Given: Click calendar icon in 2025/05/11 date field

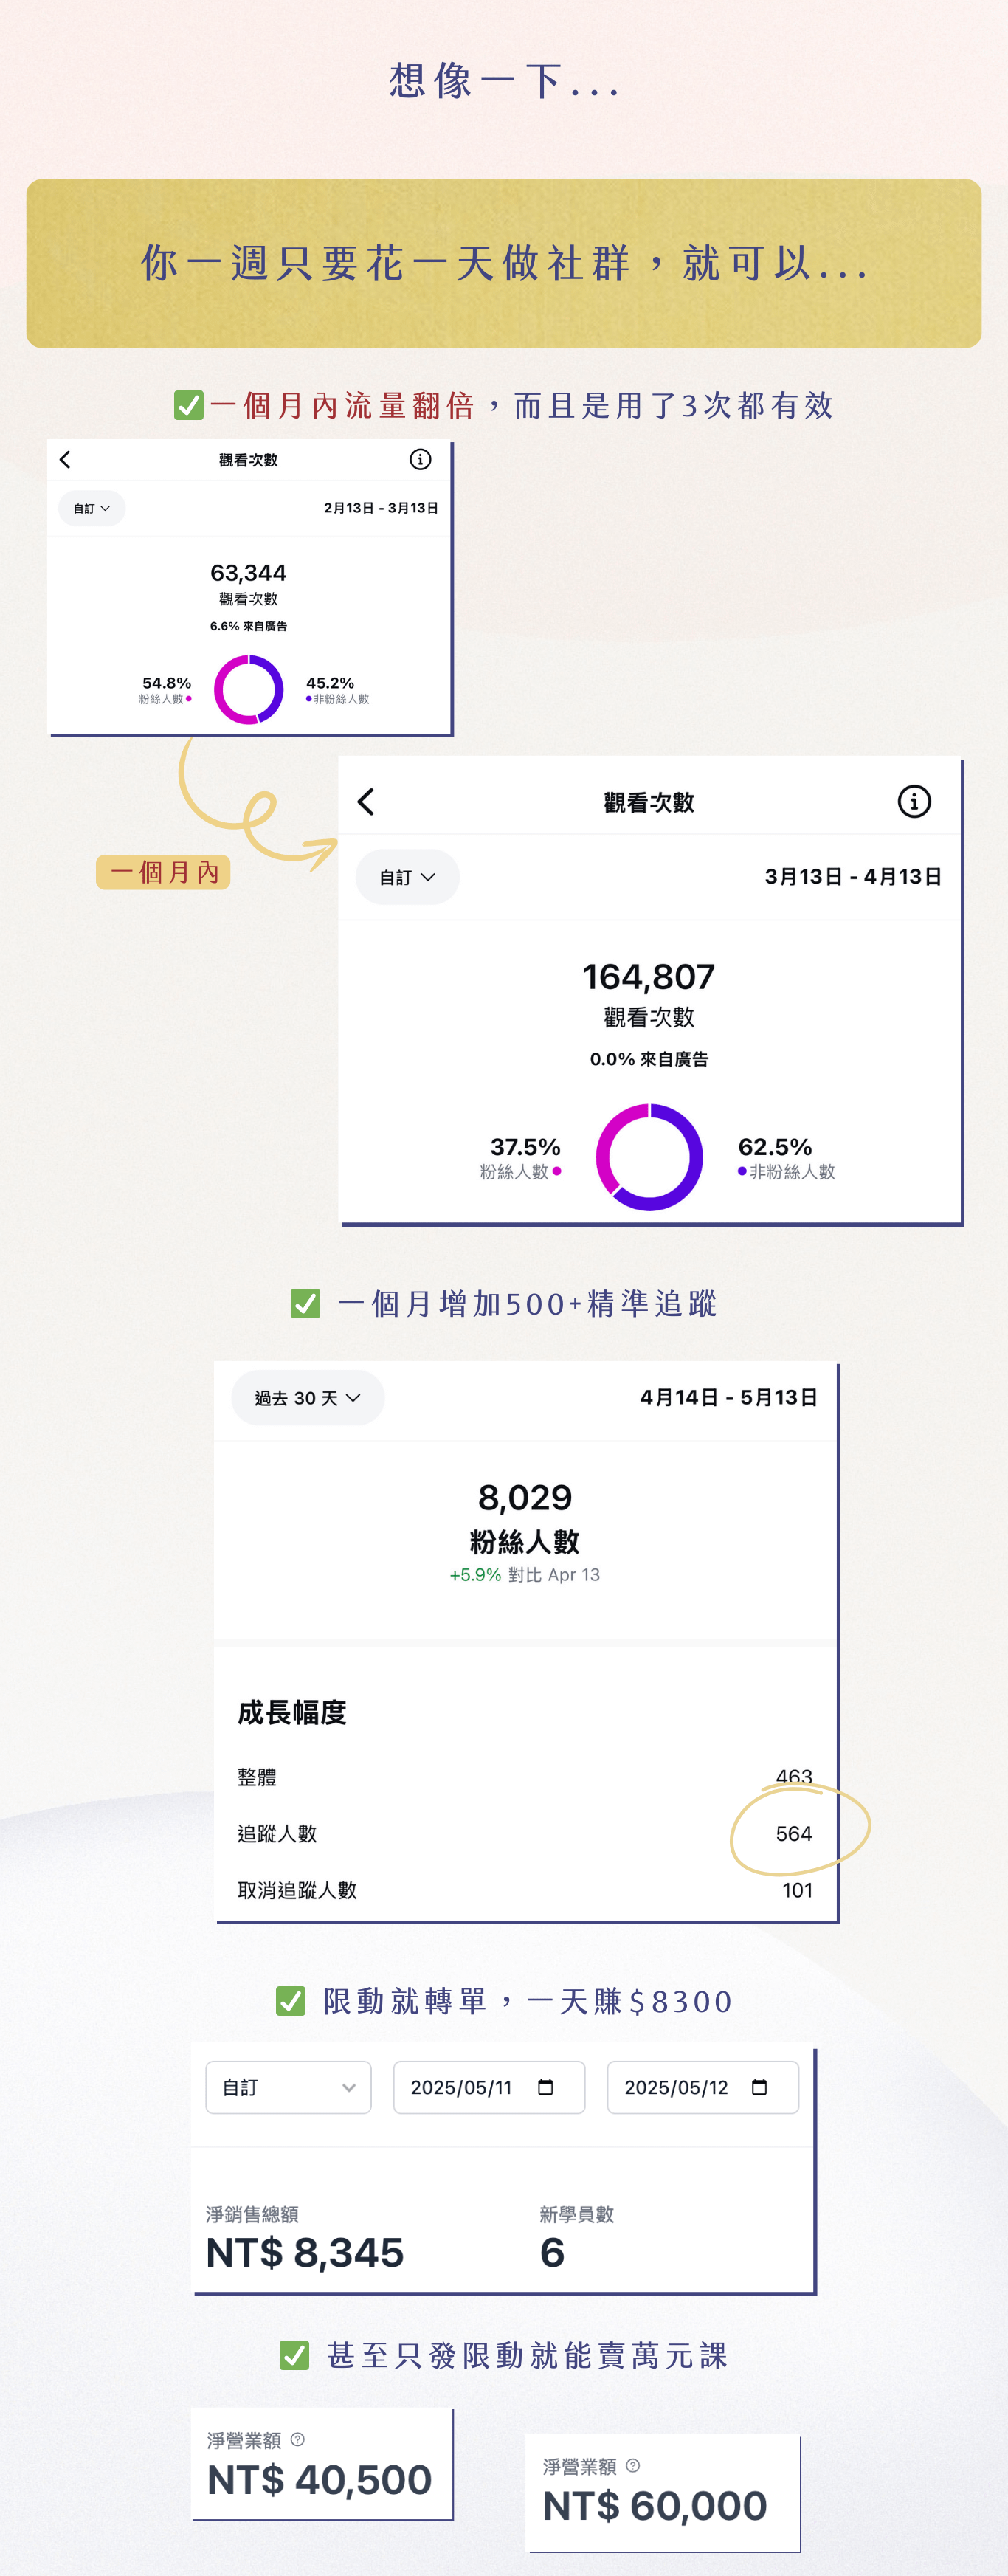Looking at the screenshot, I should 545,2087.
